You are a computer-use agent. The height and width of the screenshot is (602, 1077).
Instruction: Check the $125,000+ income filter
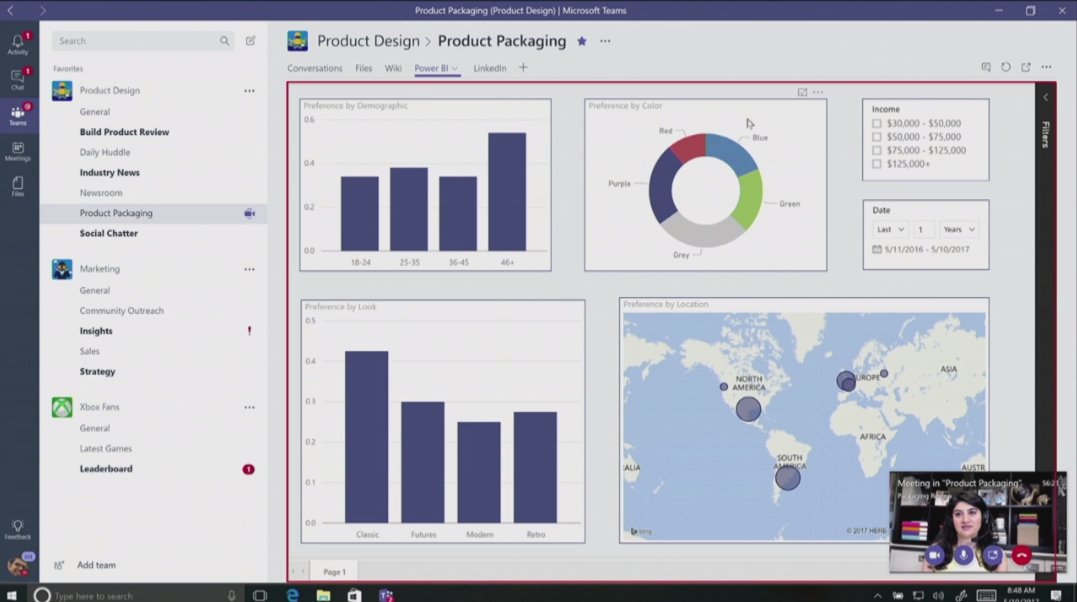point(876,164)
